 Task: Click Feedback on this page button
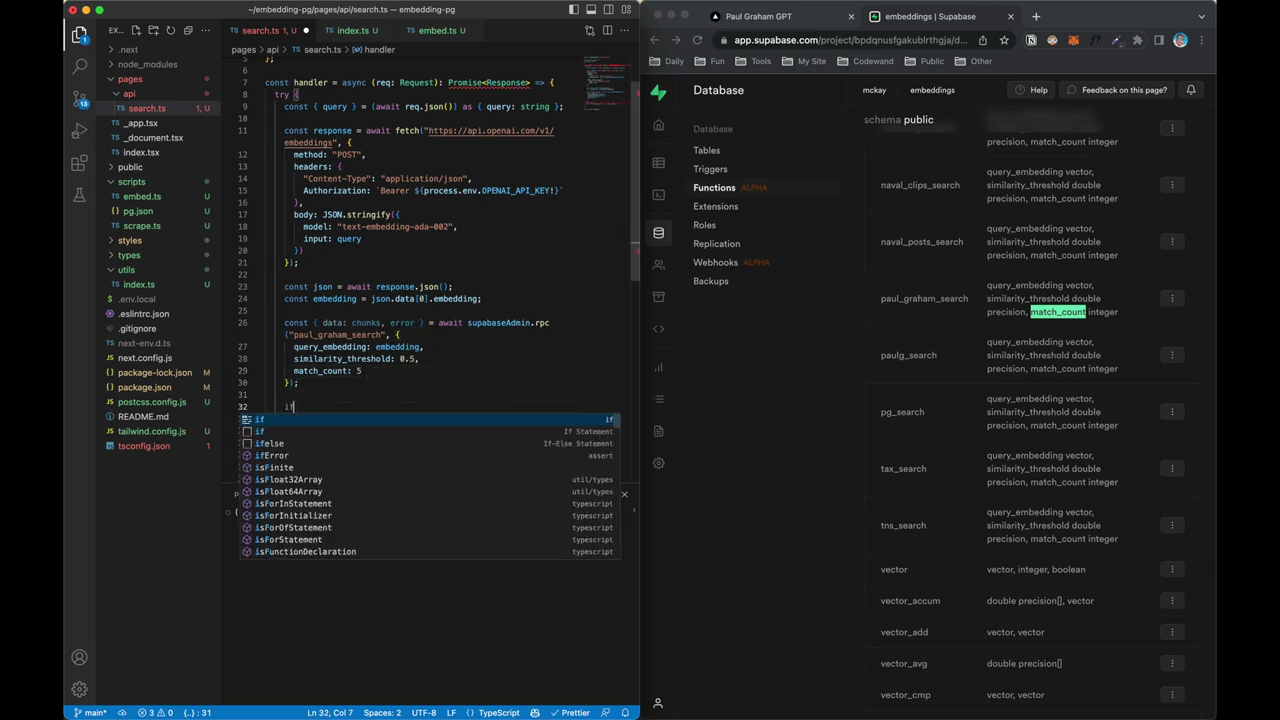coord(1116,90)
